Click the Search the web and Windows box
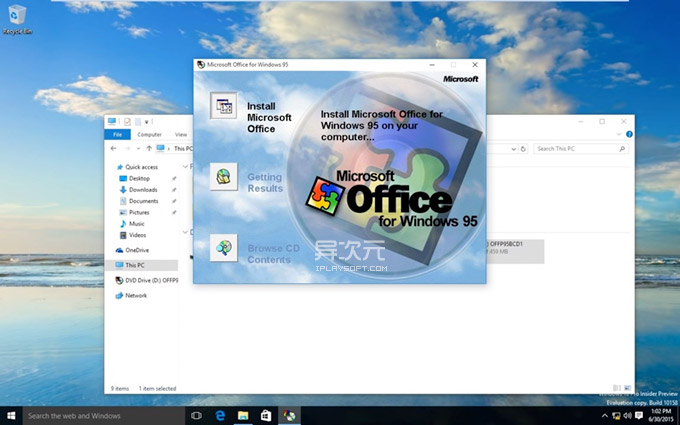The height and width of the screenshot is (425, 680). (104, 415)
